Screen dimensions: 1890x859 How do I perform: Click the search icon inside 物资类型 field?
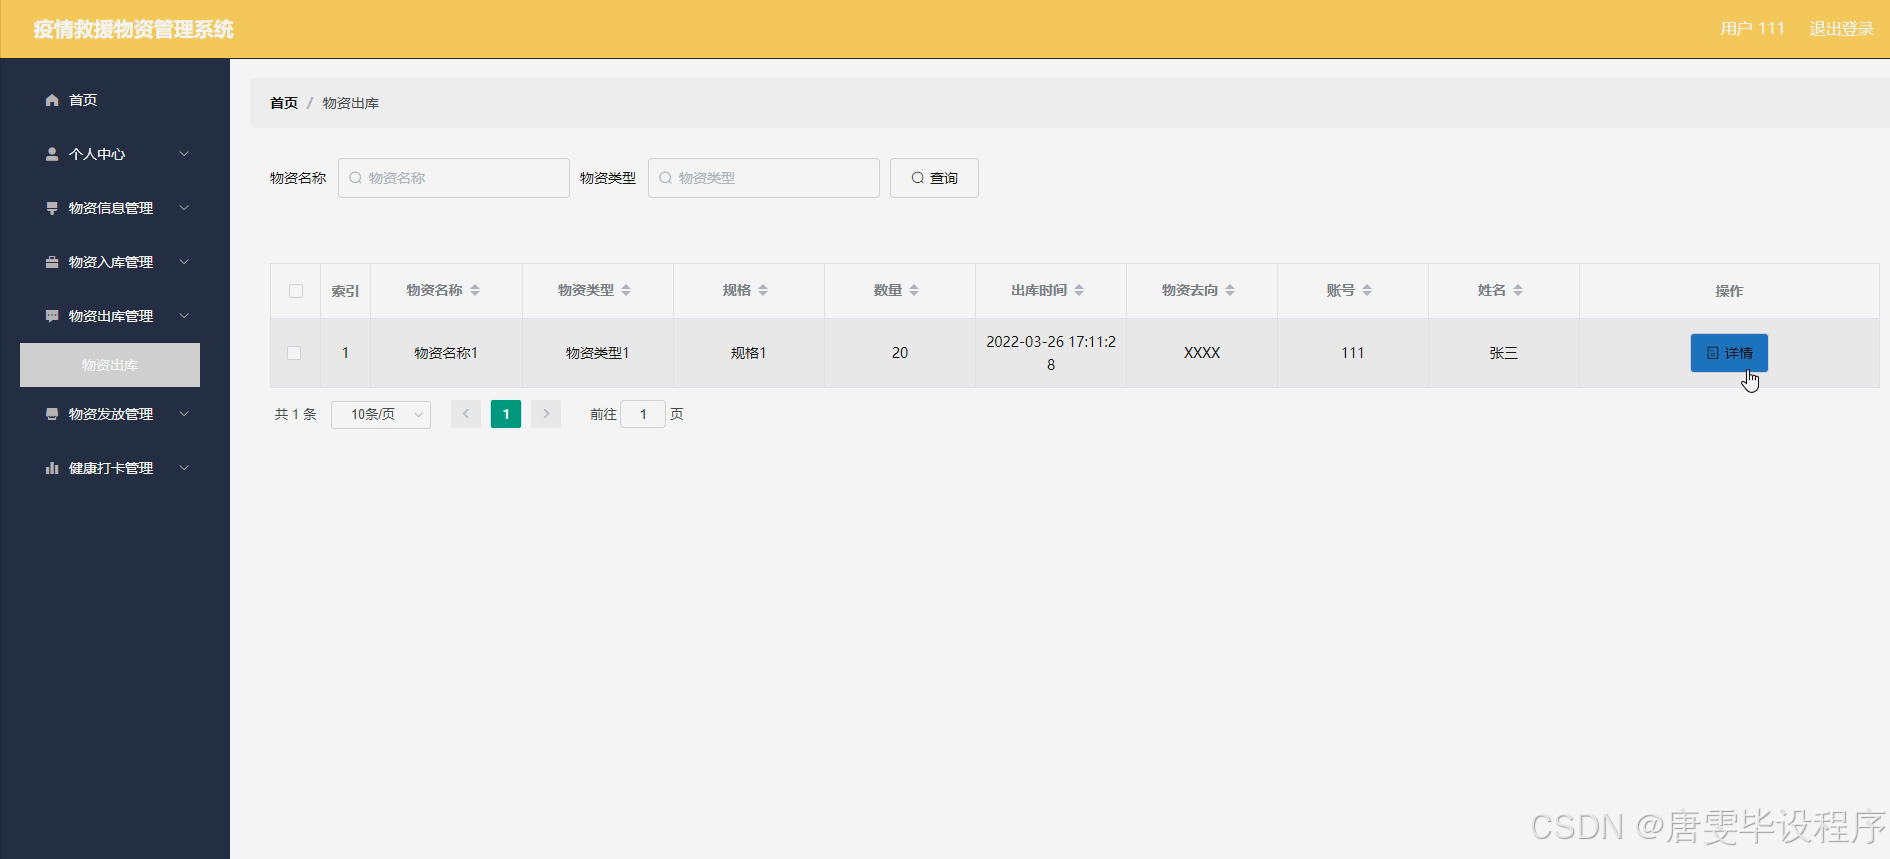coord(665,178)
